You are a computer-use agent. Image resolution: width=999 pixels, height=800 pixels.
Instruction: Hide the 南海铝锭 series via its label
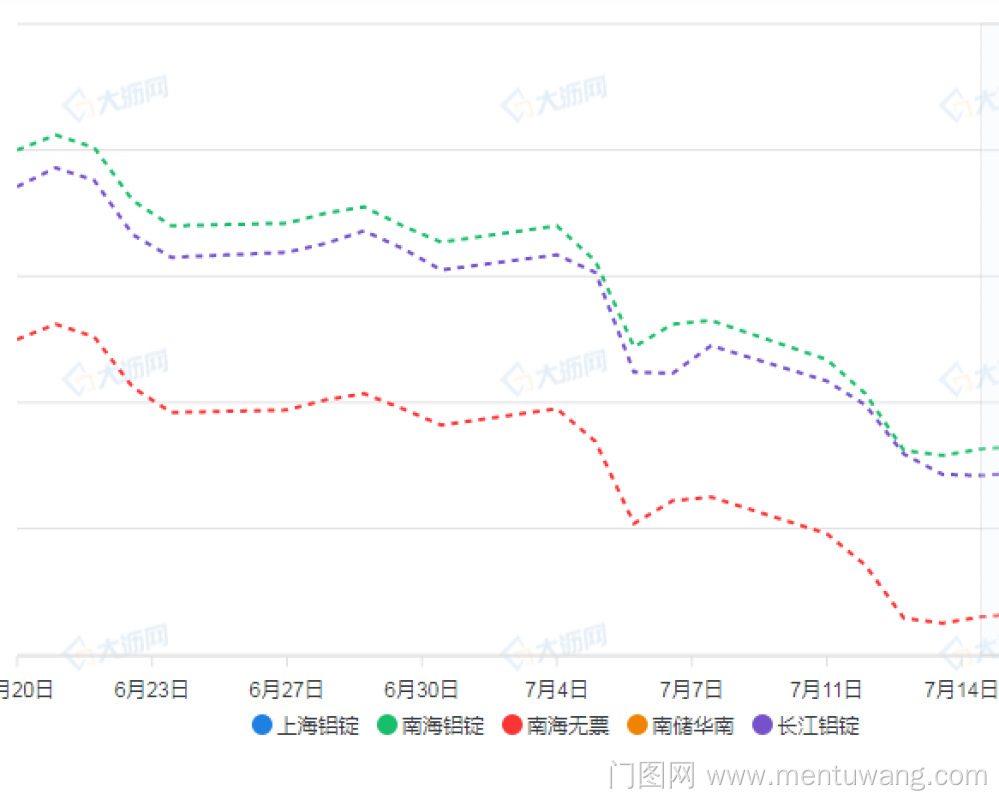pyautogui.click(x=442, y=726)
